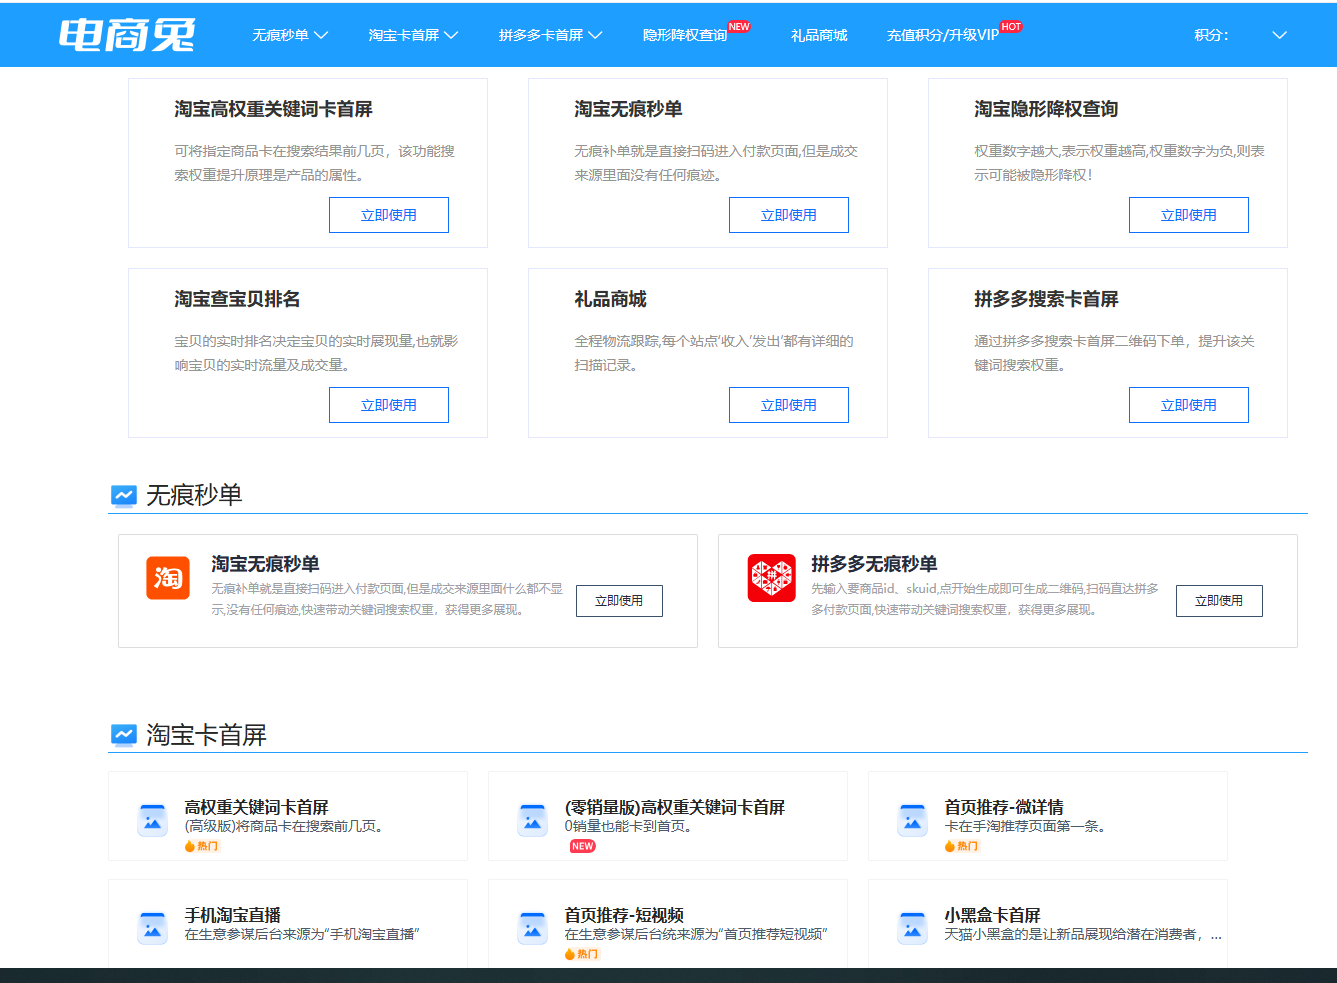Click the Taobao orange icon
1337x983 pixels.
point(168,578)
